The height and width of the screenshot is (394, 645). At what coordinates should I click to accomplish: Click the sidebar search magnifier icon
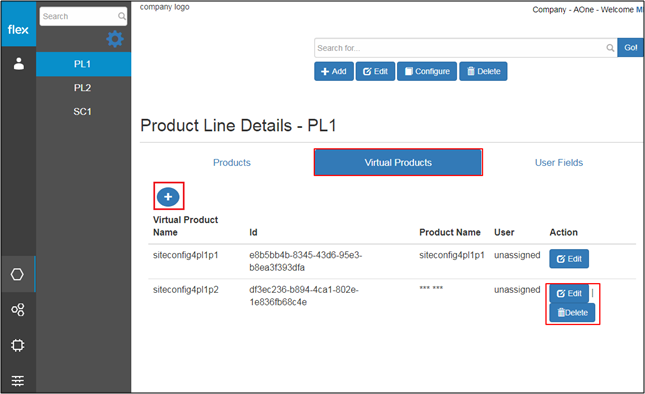click(121, 16)
